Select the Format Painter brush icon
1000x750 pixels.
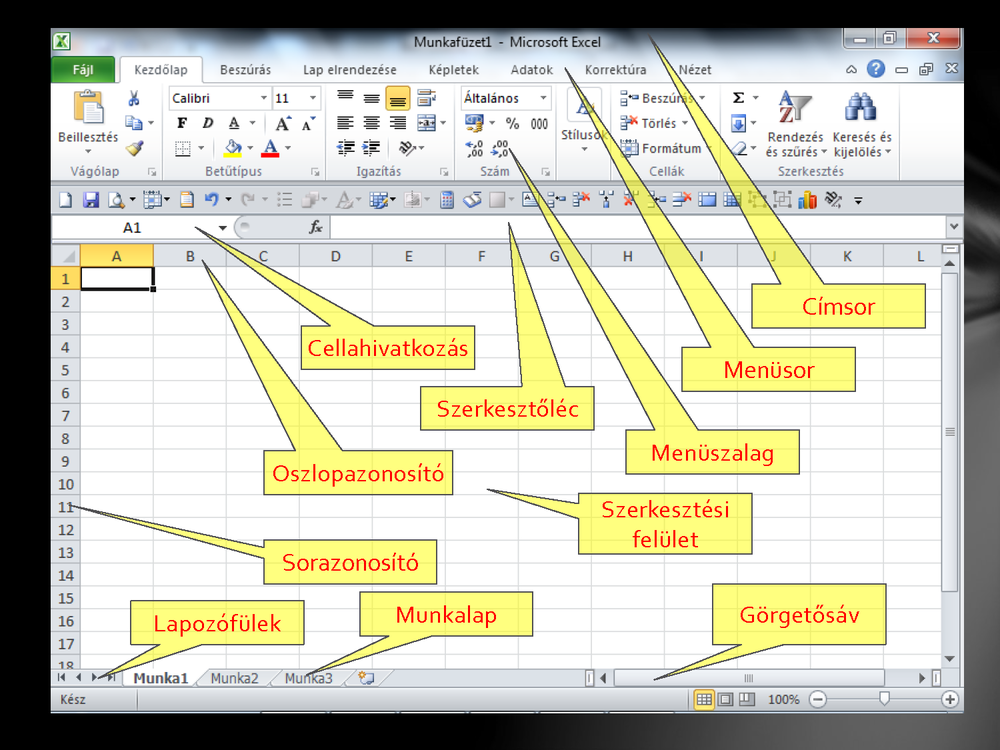point(134,149)
